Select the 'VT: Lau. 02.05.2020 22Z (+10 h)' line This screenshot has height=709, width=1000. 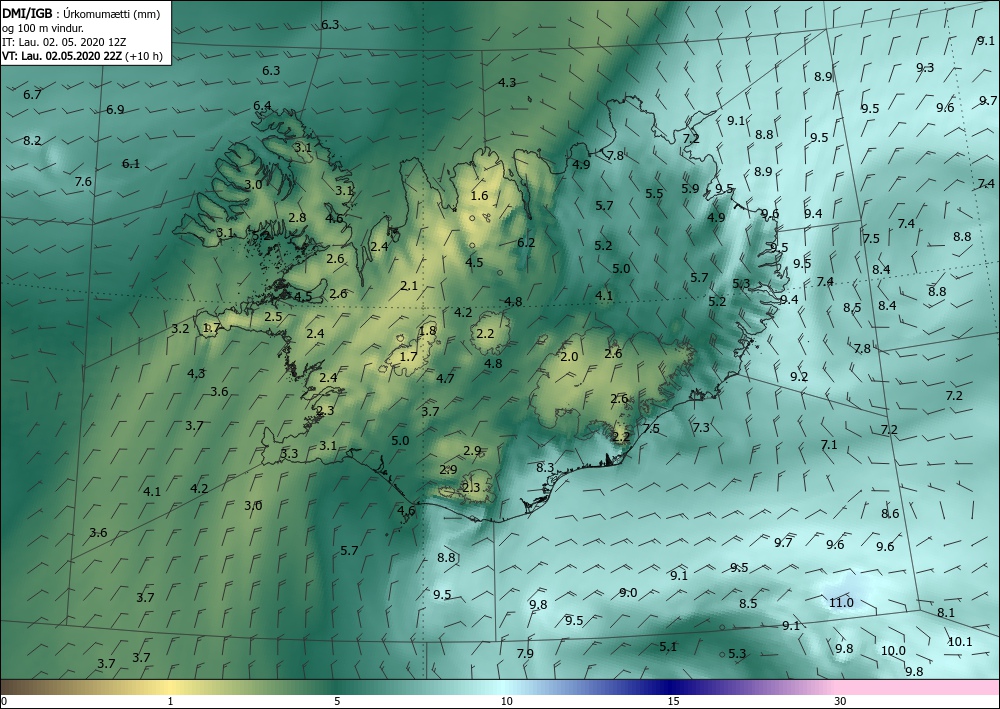pyautogui.click(x=82, y=56)
